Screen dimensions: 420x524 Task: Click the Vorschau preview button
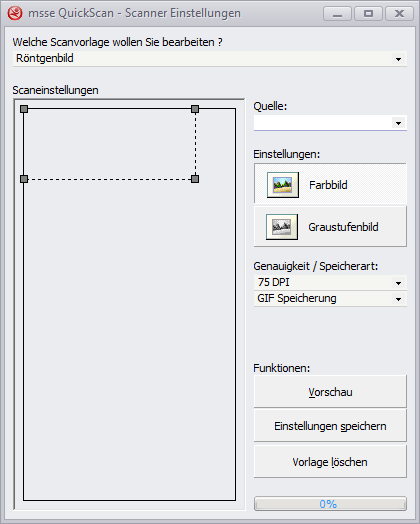330,391
